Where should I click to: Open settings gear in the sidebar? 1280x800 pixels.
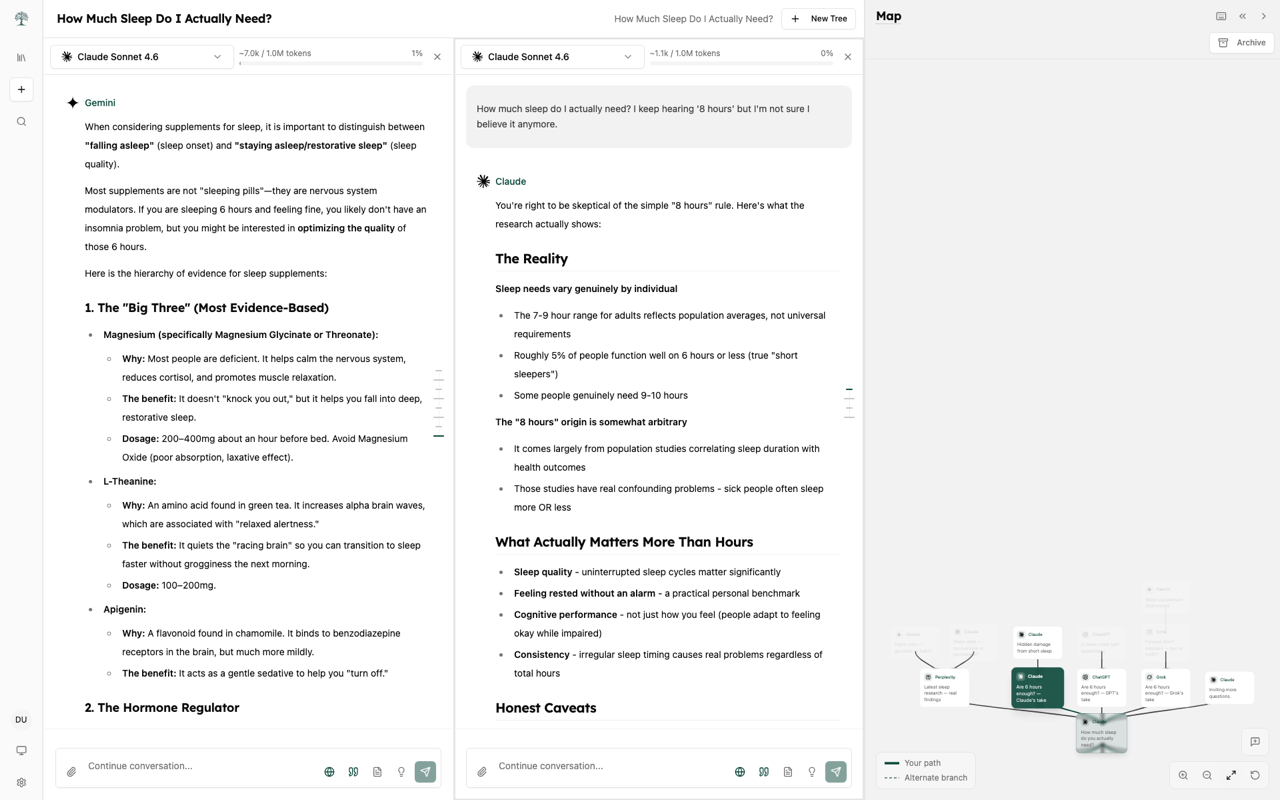(x=21, y=783)
